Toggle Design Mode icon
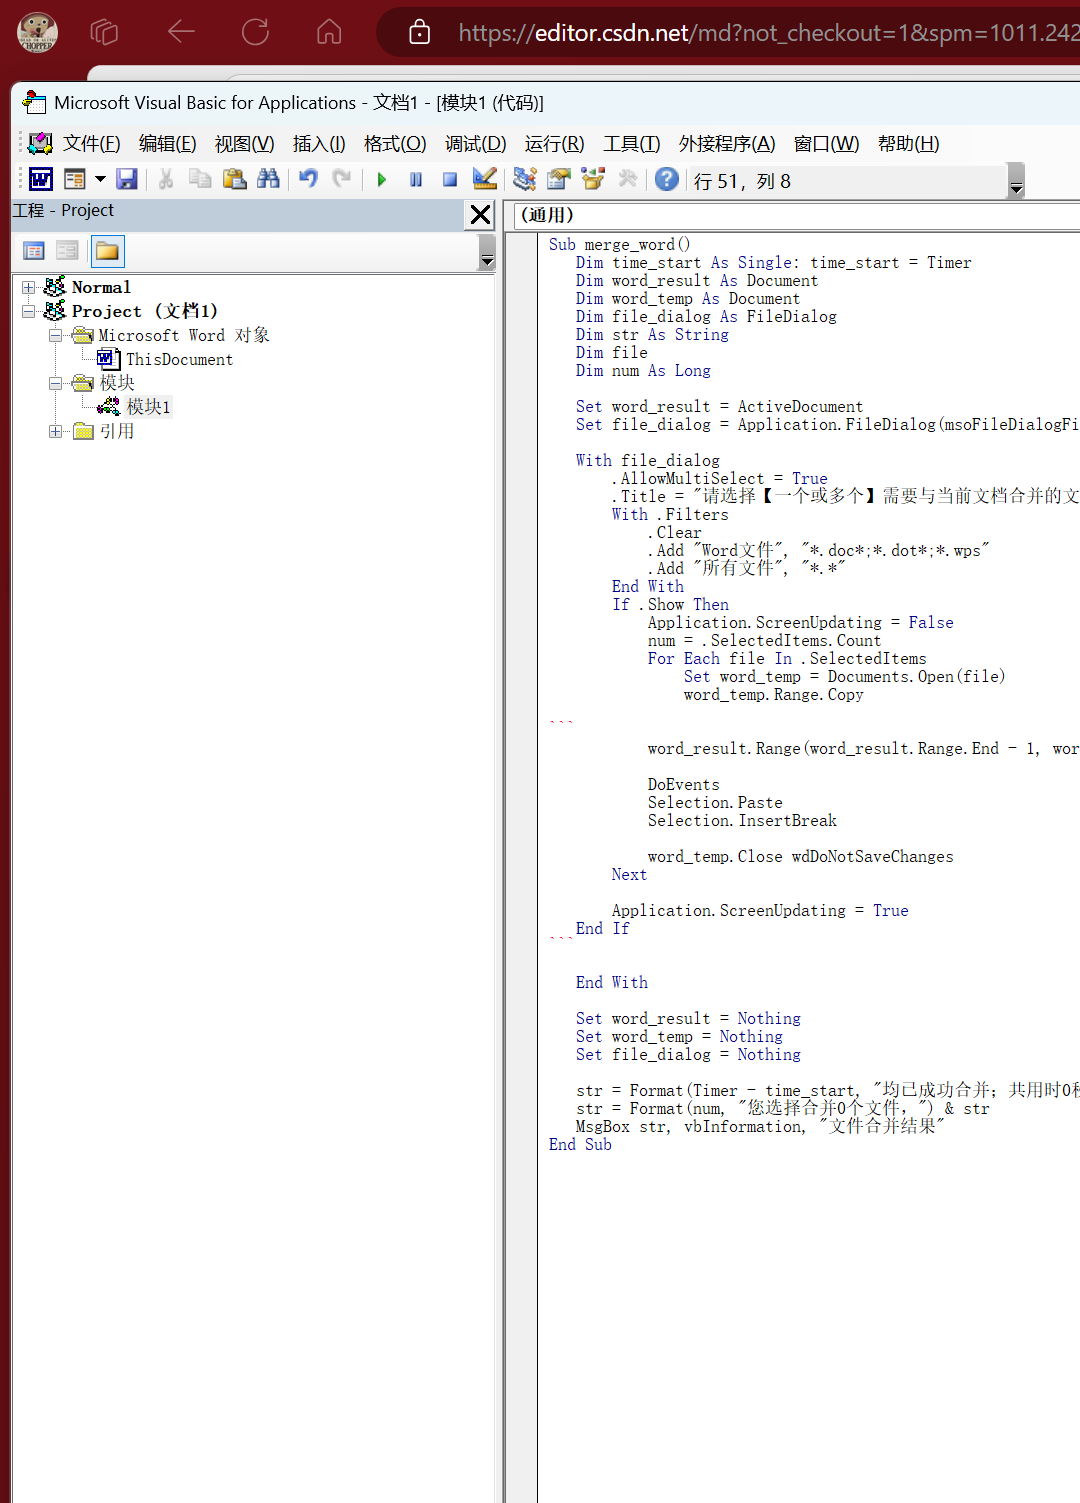The width and height of the screenshot is (1080, 1503). tap(485, 179)
